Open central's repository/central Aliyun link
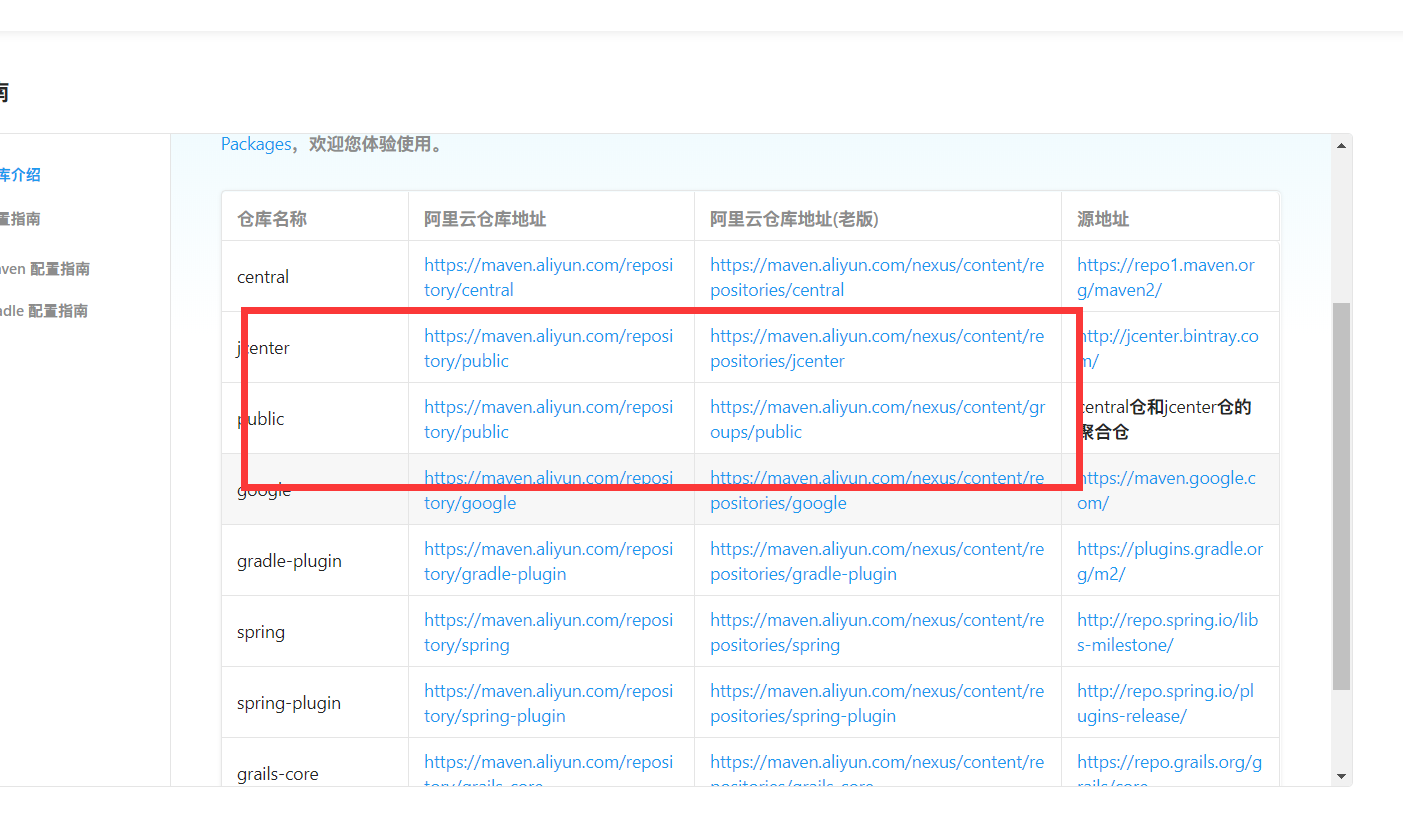1403x829 pixels. click(548, 277)
